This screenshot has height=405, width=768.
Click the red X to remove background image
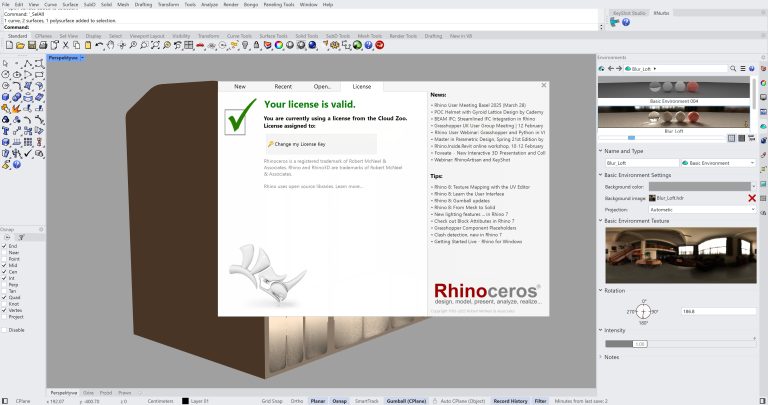click(752, 198)
